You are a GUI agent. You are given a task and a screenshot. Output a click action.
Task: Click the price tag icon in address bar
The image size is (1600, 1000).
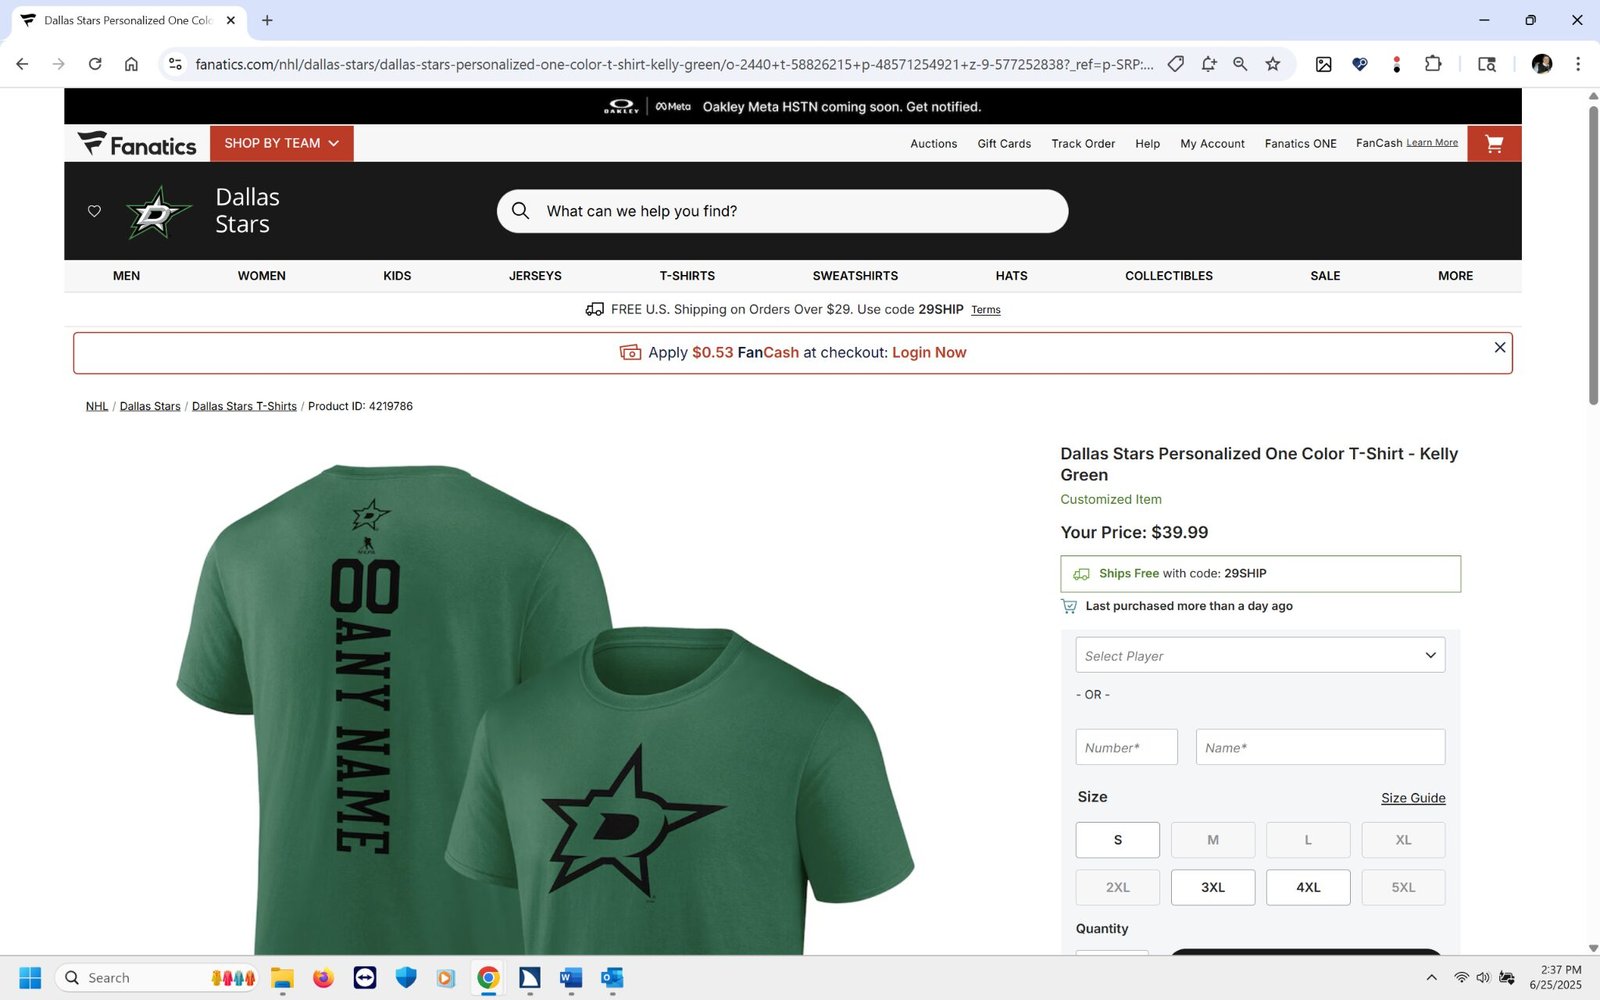point(1176,64)
